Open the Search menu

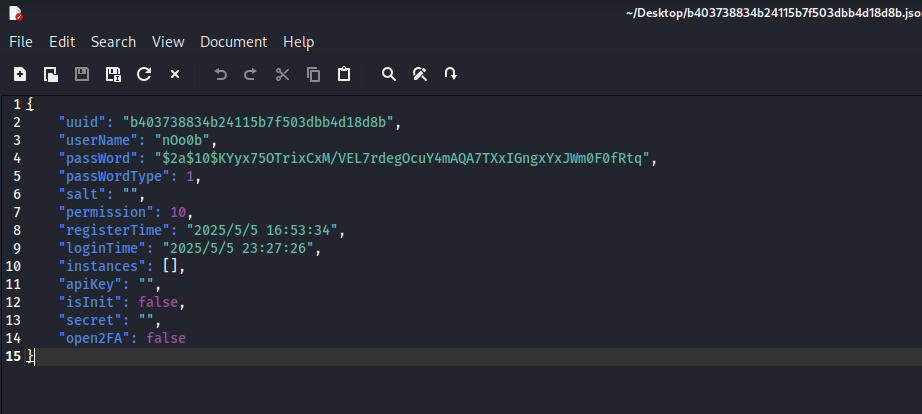click(x=113, y=42)
